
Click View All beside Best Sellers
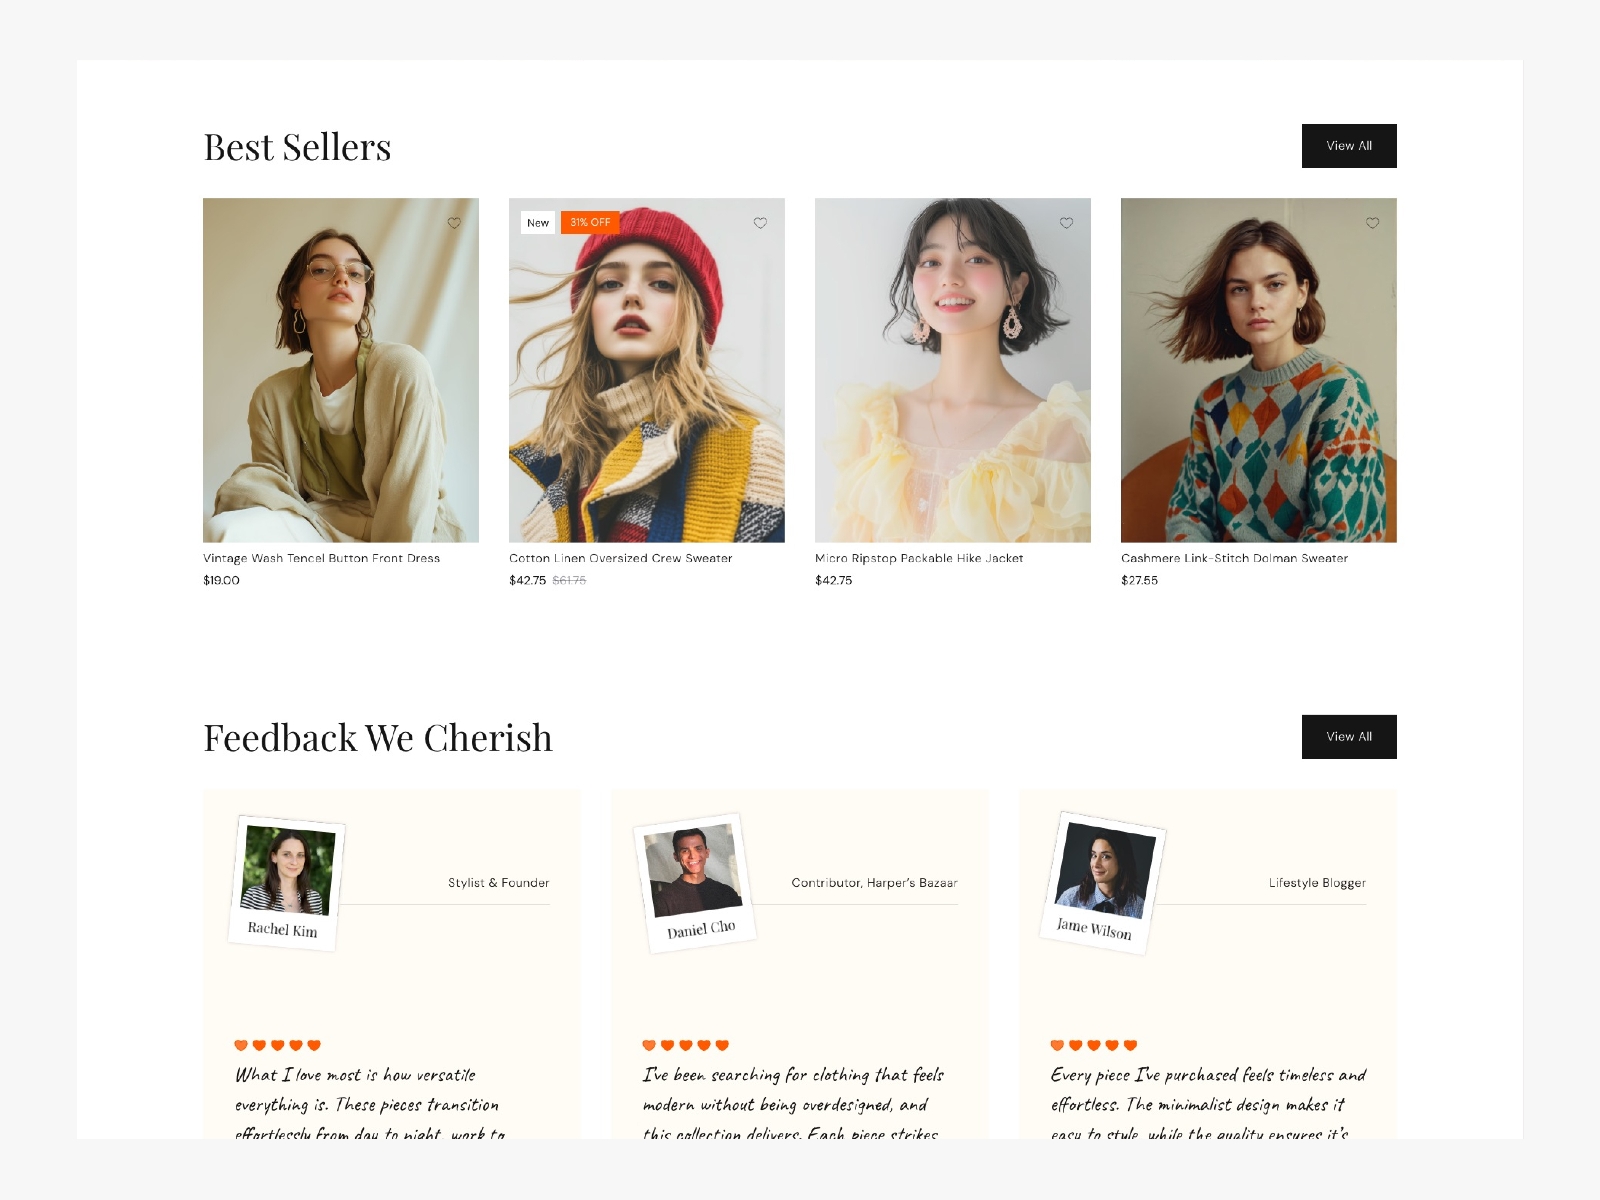pyautogui.click(x=1348, y=146)
